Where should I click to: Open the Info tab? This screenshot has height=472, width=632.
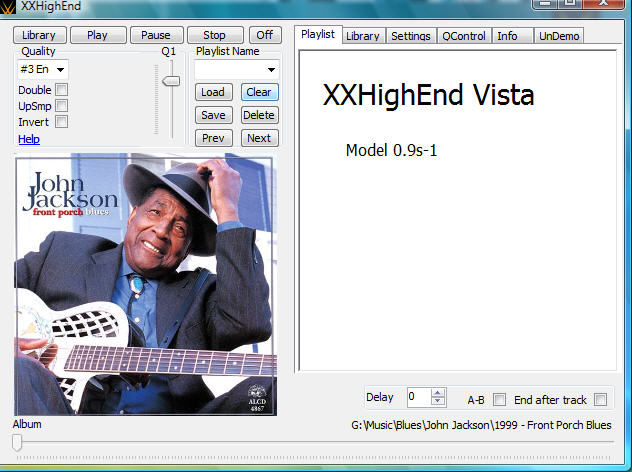tap(512, 36)
